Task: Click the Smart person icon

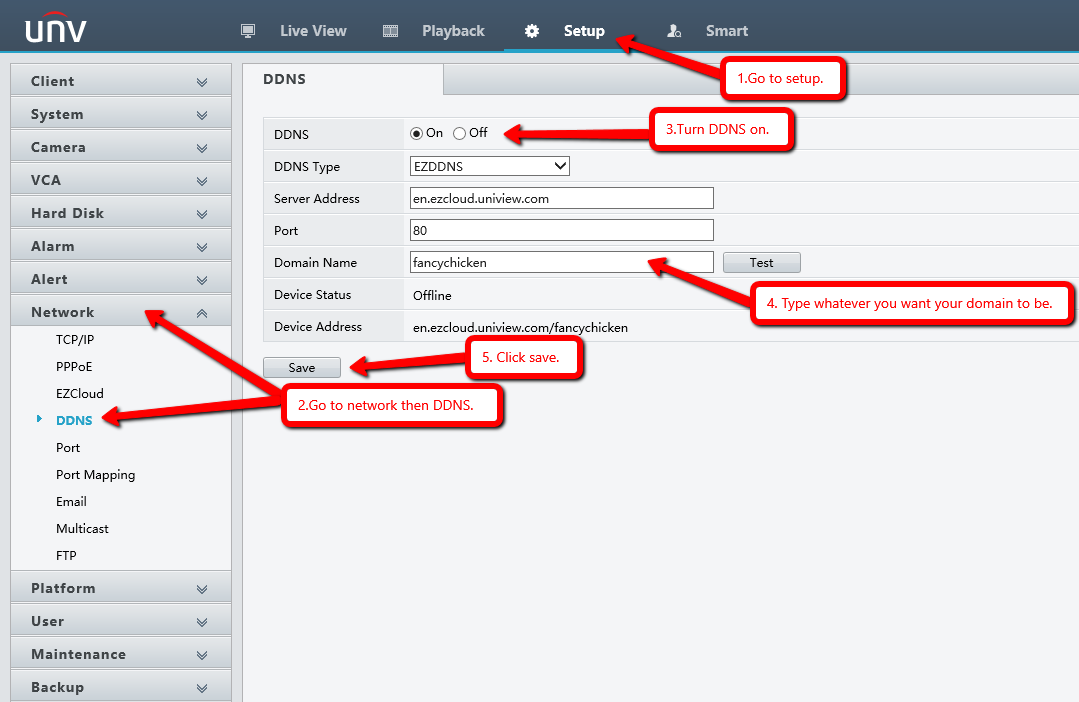Action: click(x=674, y=31)
